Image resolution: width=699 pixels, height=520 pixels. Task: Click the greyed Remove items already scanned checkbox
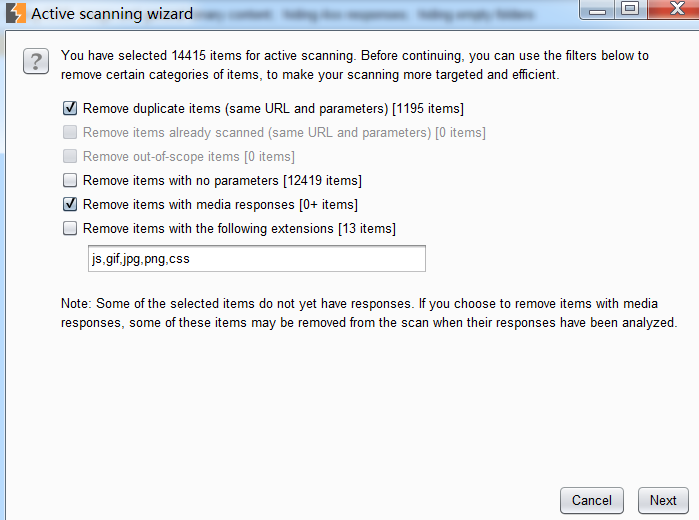(70, 132)
